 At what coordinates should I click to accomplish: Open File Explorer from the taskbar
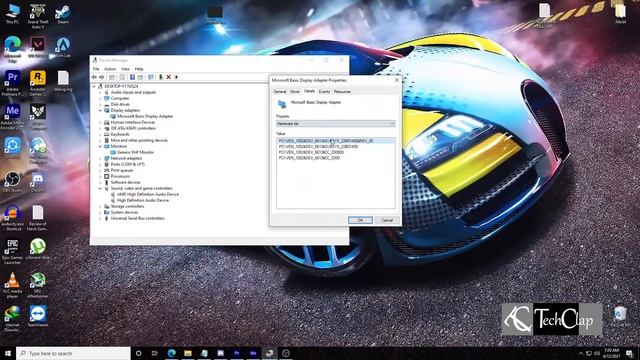pyautogui.click(x=188, y=353)
